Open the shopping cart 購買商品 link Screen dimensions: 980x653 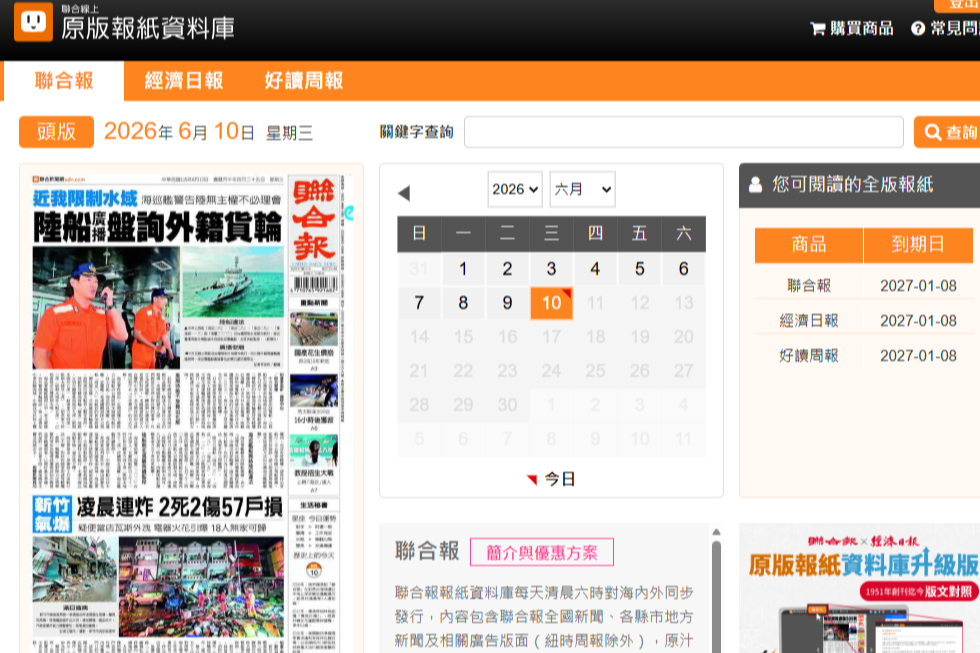[852, 28]
